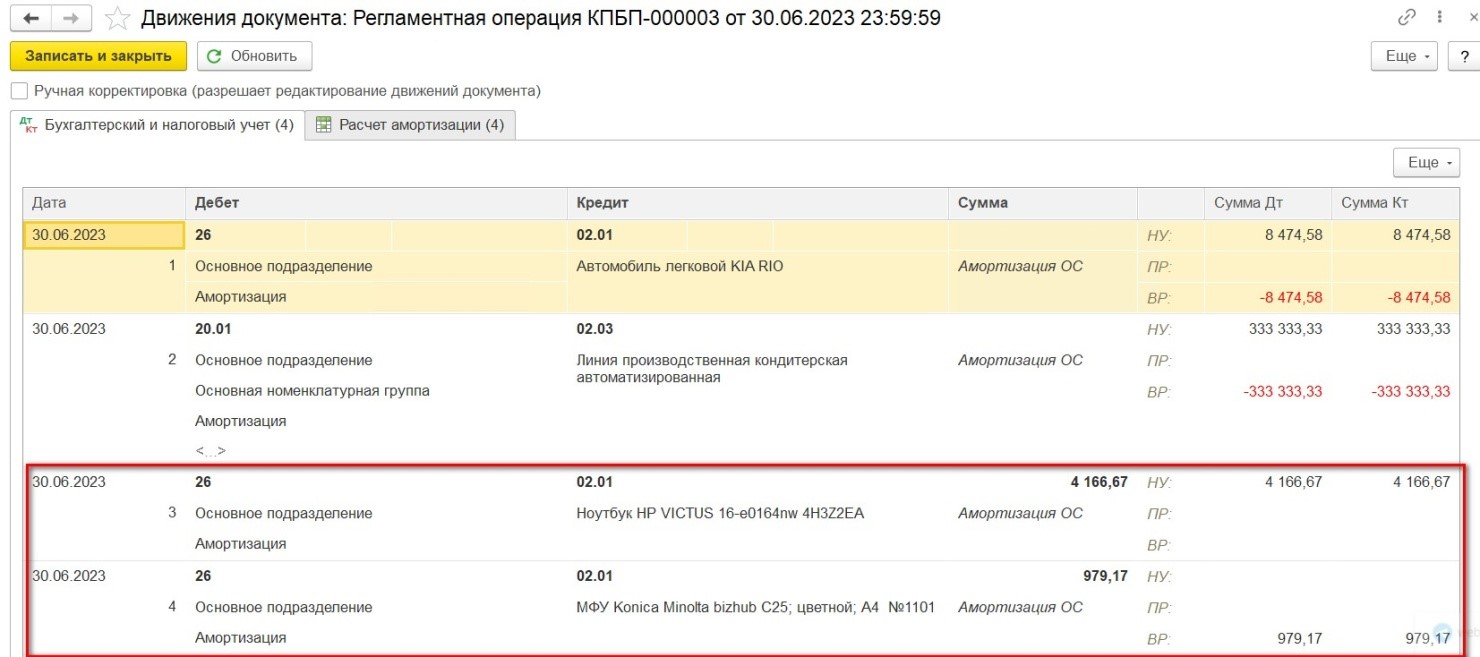Viewport: 1480px width, 657px height.
Task: Expand the <...> truncated analytics in row 2
Action: [210, 451]
